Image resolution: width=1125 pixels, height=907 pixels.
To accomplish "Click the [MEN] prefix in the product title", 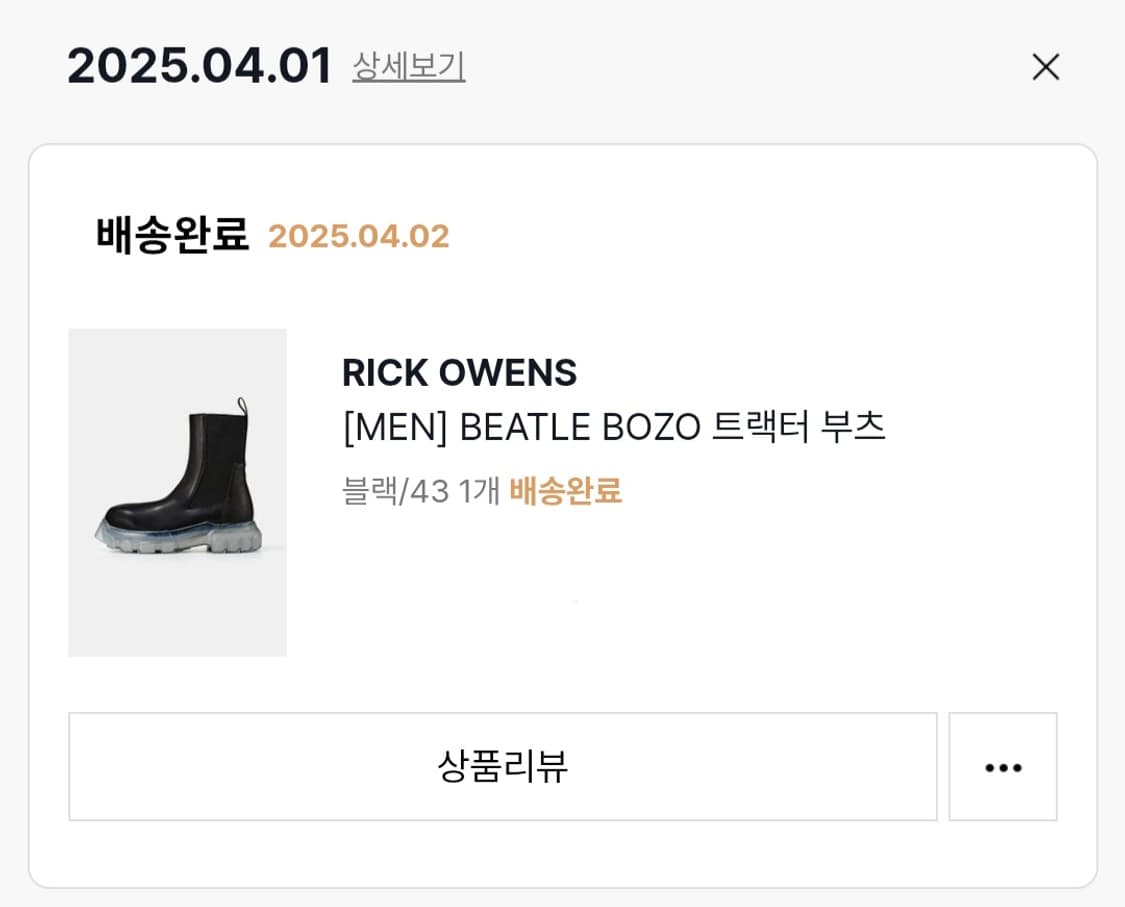I will [x=394, y=427].
